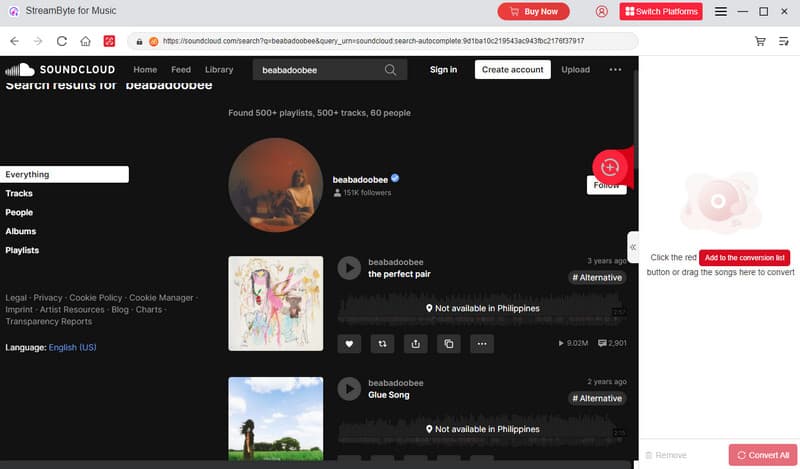Click the red StreamByte icon beside home

(109, 41)
